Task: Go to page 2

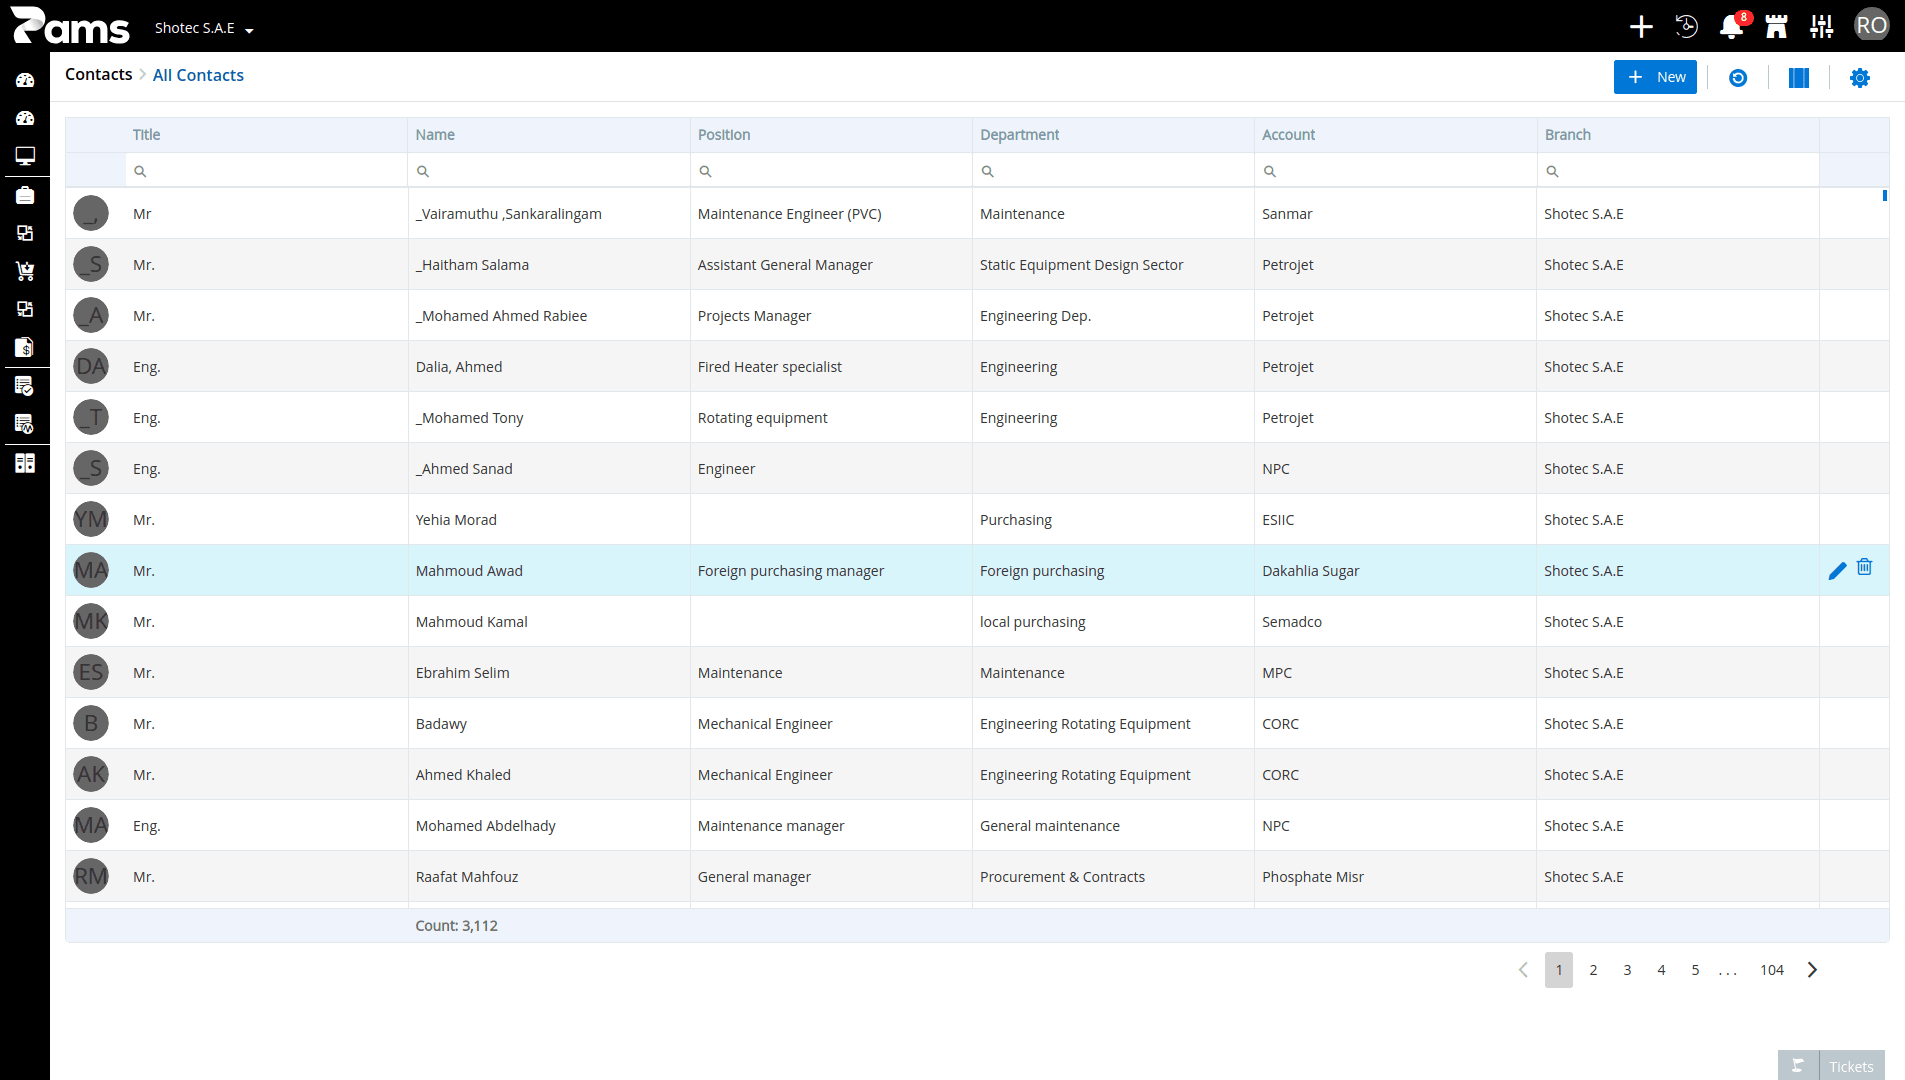Action: [x=1593, y=970]
